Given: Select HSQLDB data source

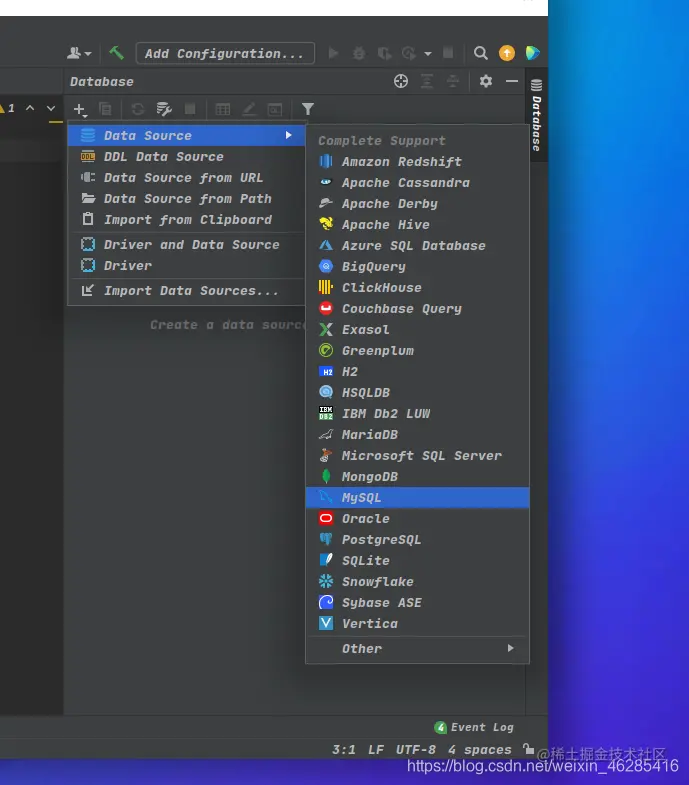Looking at the screenshot, I should pos(417,393).
